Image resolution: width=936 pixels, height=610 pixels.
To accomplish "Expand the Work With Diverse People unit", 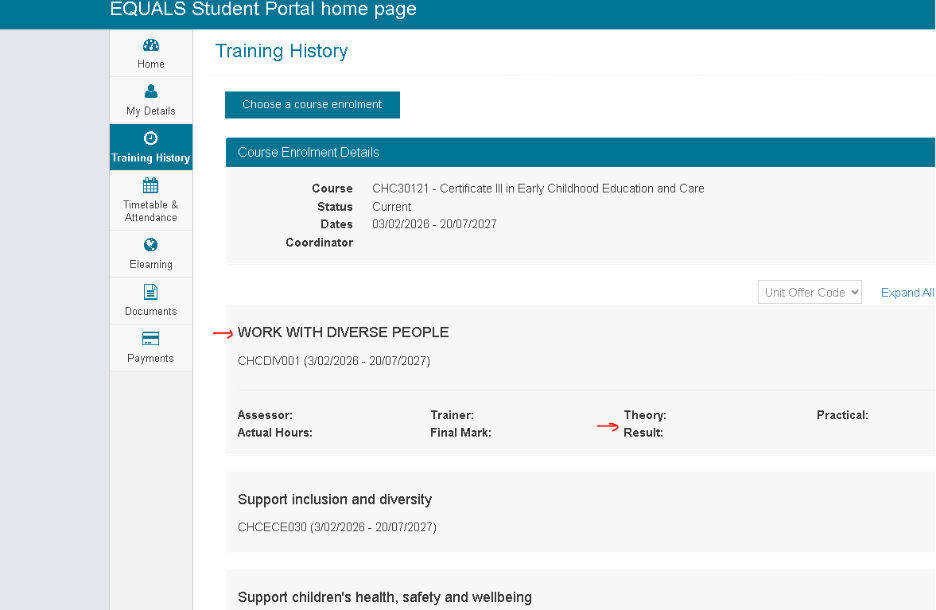I will tap(343, 332).
